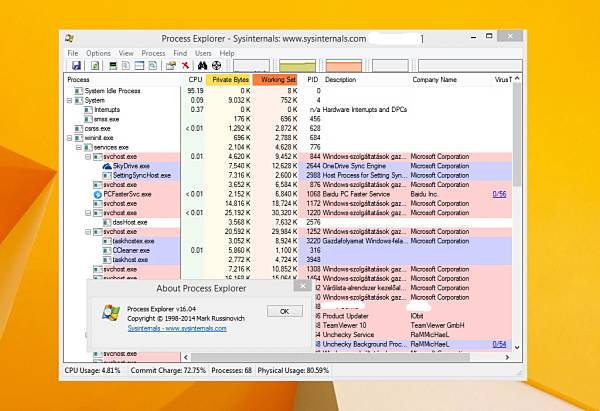Collapse svchost.exe PID 1252 node

pyautogui.click(x=88, y=232)
